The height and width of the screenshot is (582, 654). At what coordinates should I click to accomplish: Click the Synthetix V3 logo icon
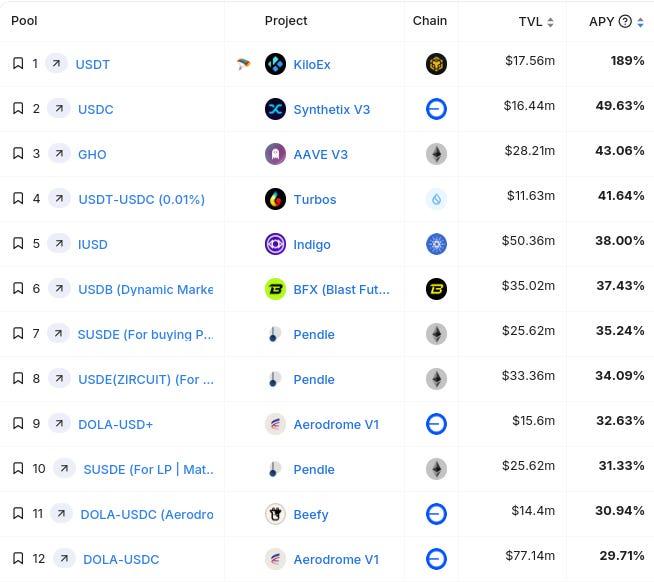pos(275,109)
